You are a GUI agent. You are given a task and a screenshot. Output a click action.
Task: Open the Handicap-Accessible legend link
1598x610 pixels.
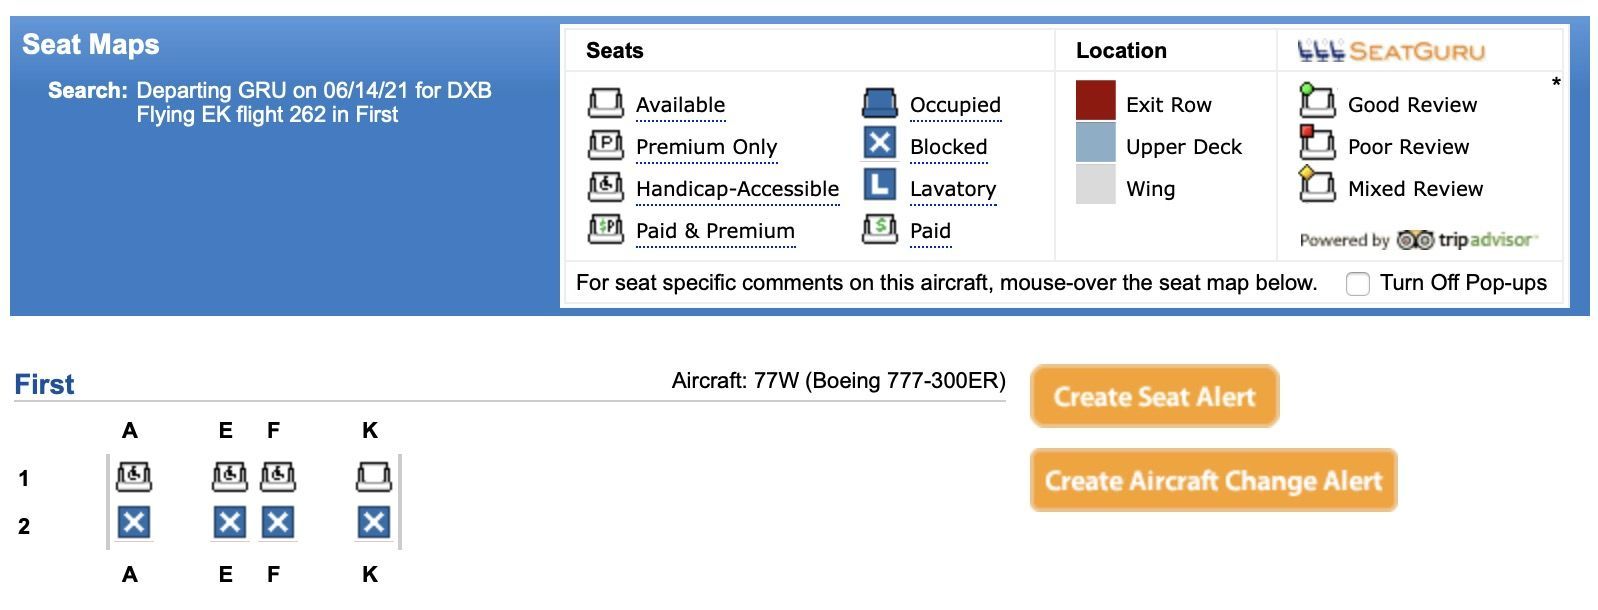coord(737,189)
